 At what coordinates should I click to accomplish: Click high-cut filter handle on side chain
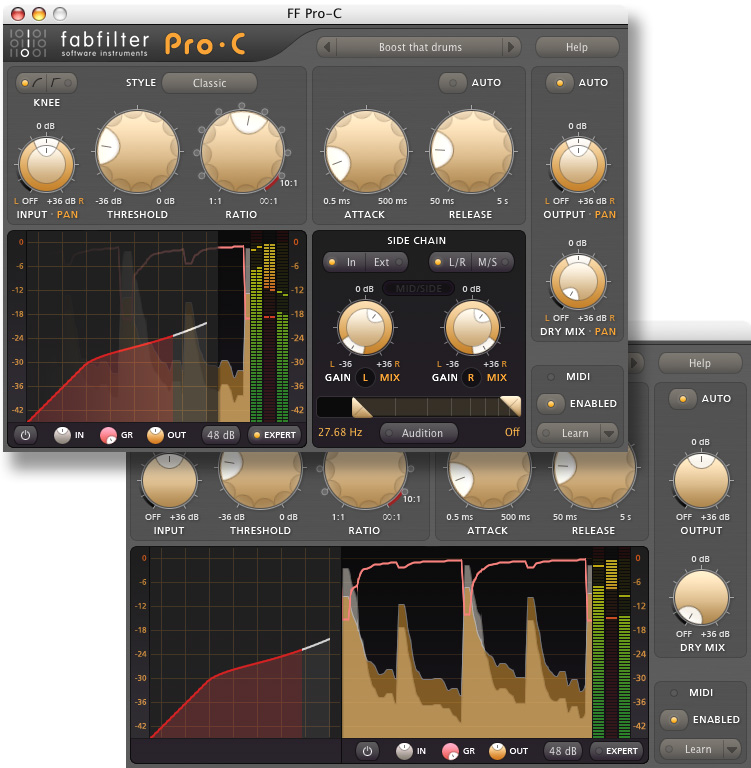tap(510, 407)
